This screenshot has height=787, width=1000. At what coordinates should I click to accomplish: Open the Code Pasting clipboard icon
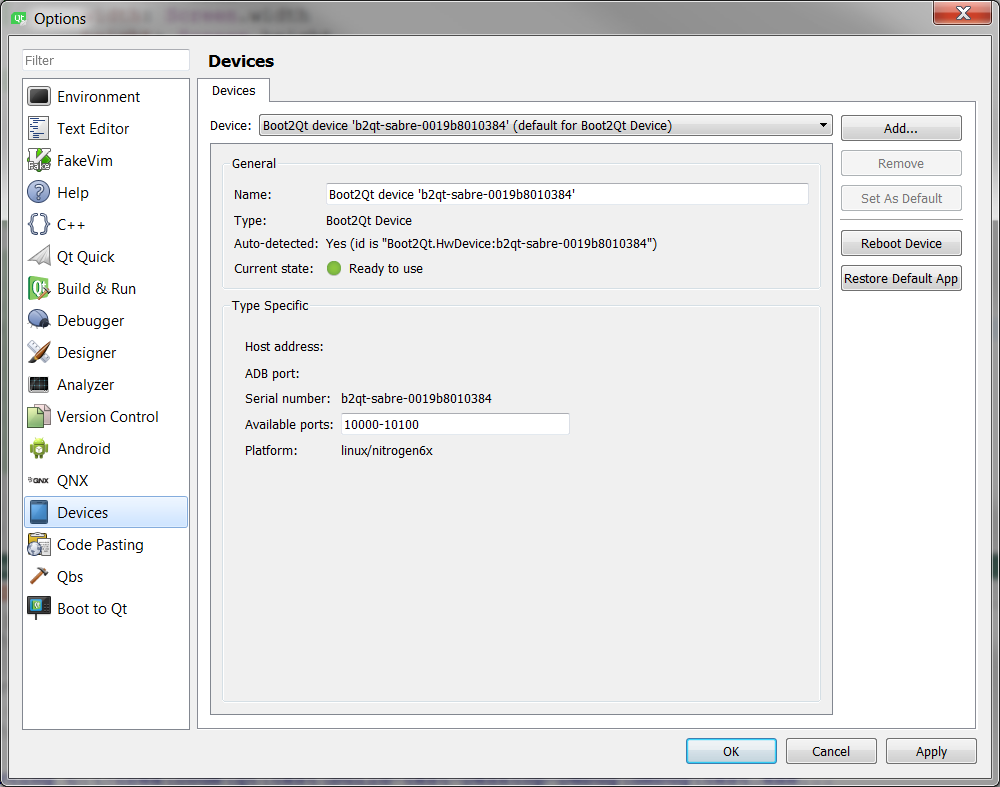tap(39, 544)
